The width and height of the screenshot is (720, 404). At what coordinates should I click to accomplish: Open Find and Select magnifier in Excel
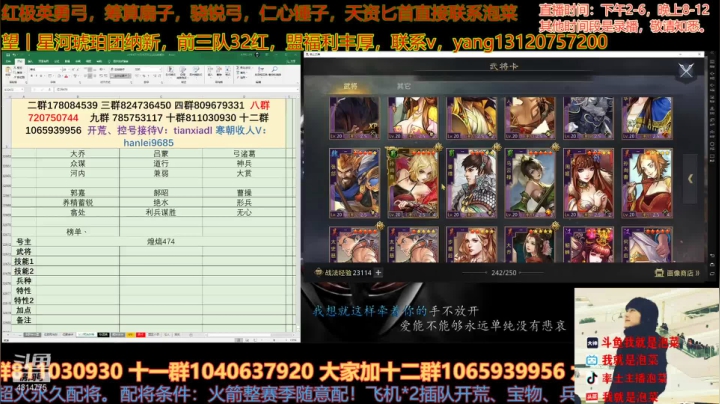pyautogui.click(x=275, y=71)
